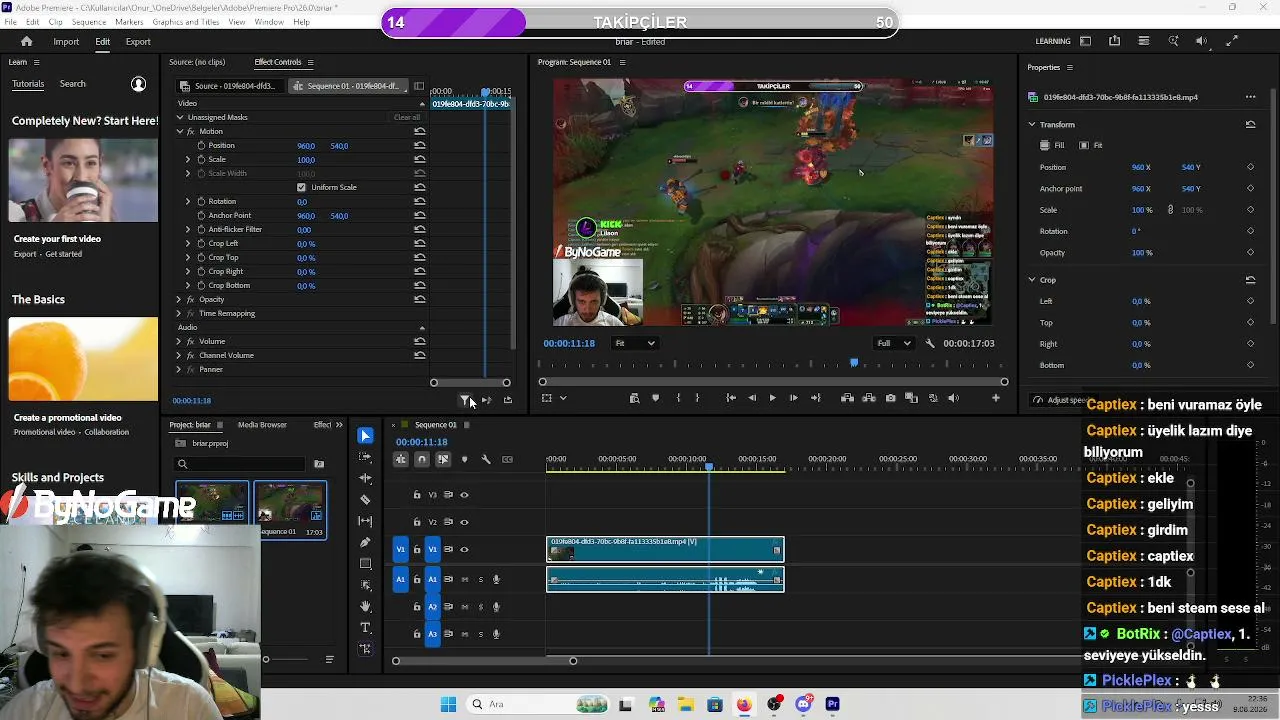Screen dimensions: 1280x720
Task: Collapse the Crop section in Properties
Action: click(x=1032, y=279)
